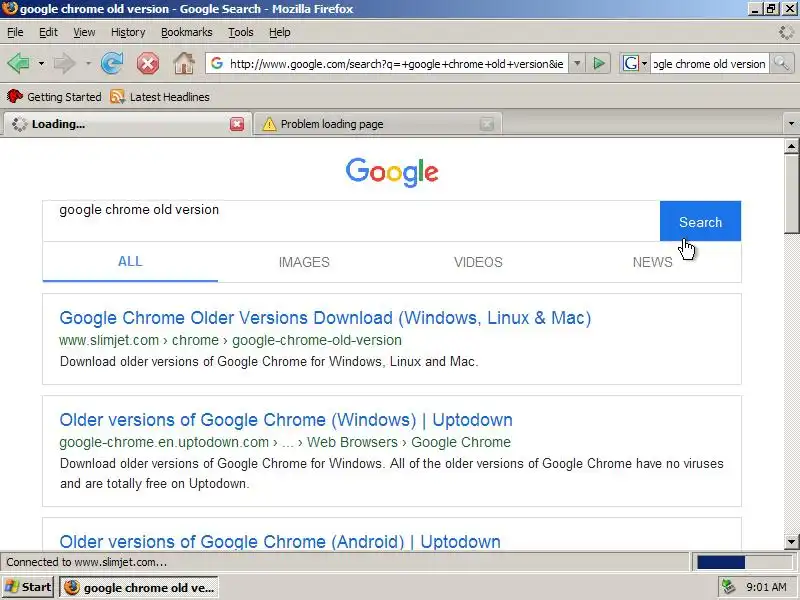The image size is (800, 600).
Task: Click the activity throbber icon in menu bar
Action: pyautogui.click(x=786, y=32)
